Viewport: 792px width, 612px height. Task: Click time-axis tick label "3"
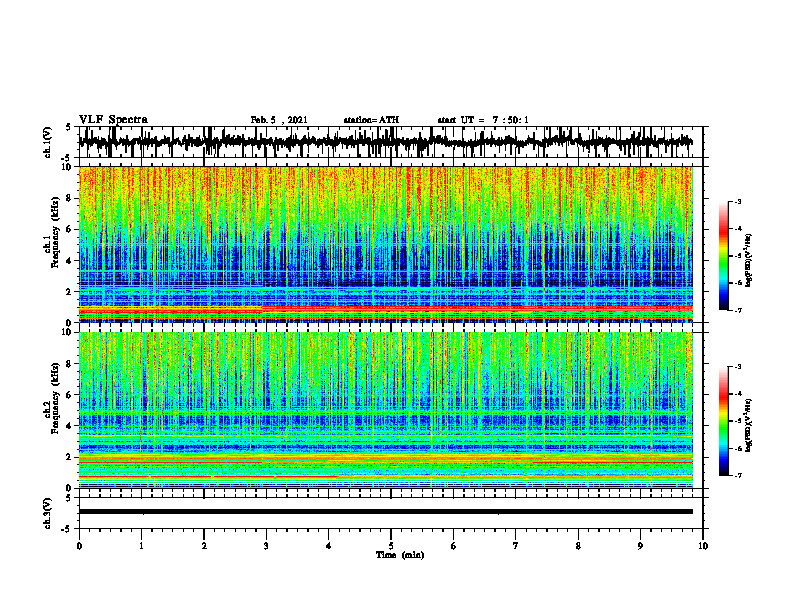[266, 546]
